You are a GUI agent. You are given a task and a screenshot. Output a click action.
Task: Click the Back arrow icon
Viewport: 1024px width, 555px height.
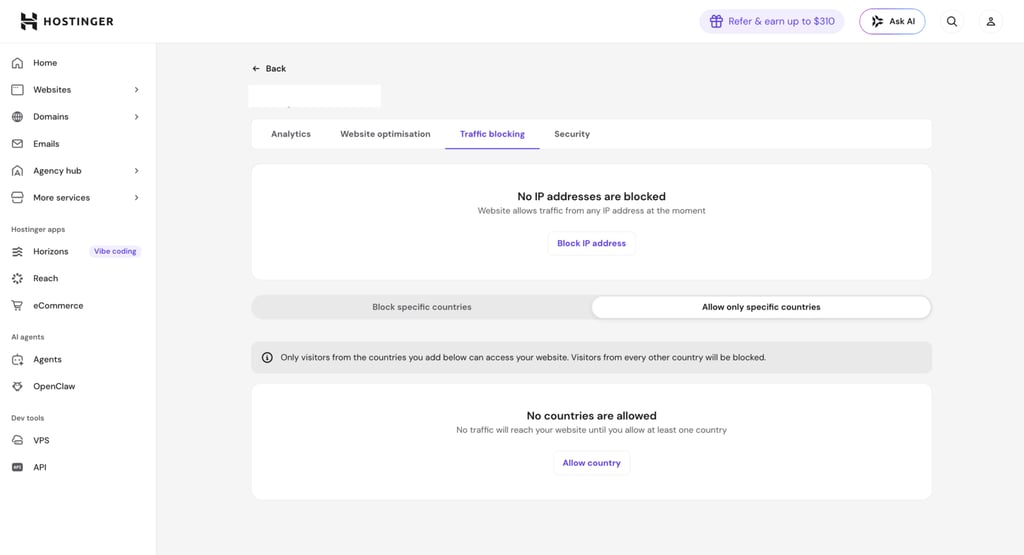pos(256,69)
